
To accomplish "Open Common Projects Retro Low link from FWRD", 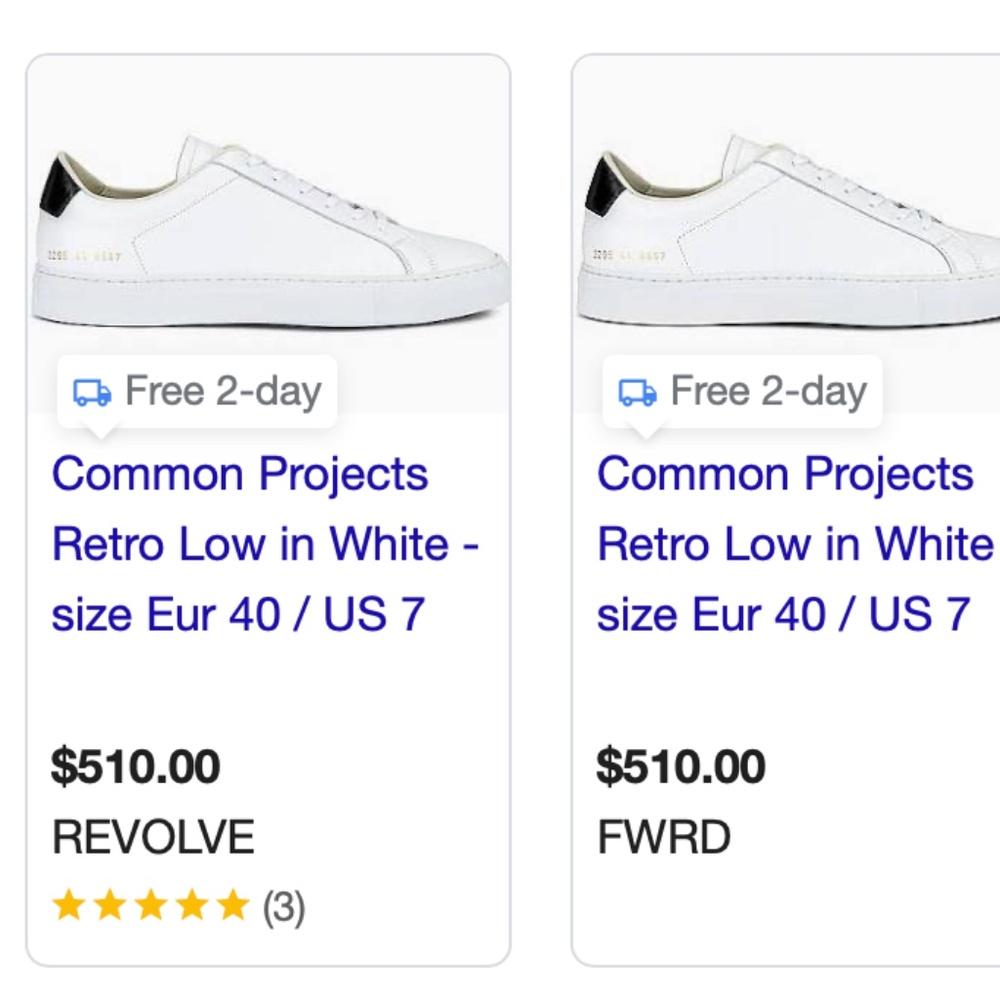I will tap(797, 543).
